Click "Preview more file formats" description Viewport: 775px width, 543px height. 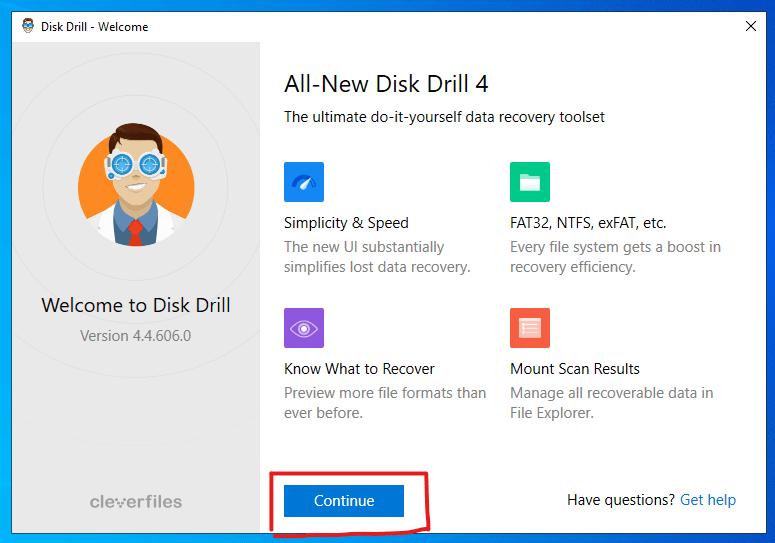pos(385,403)
